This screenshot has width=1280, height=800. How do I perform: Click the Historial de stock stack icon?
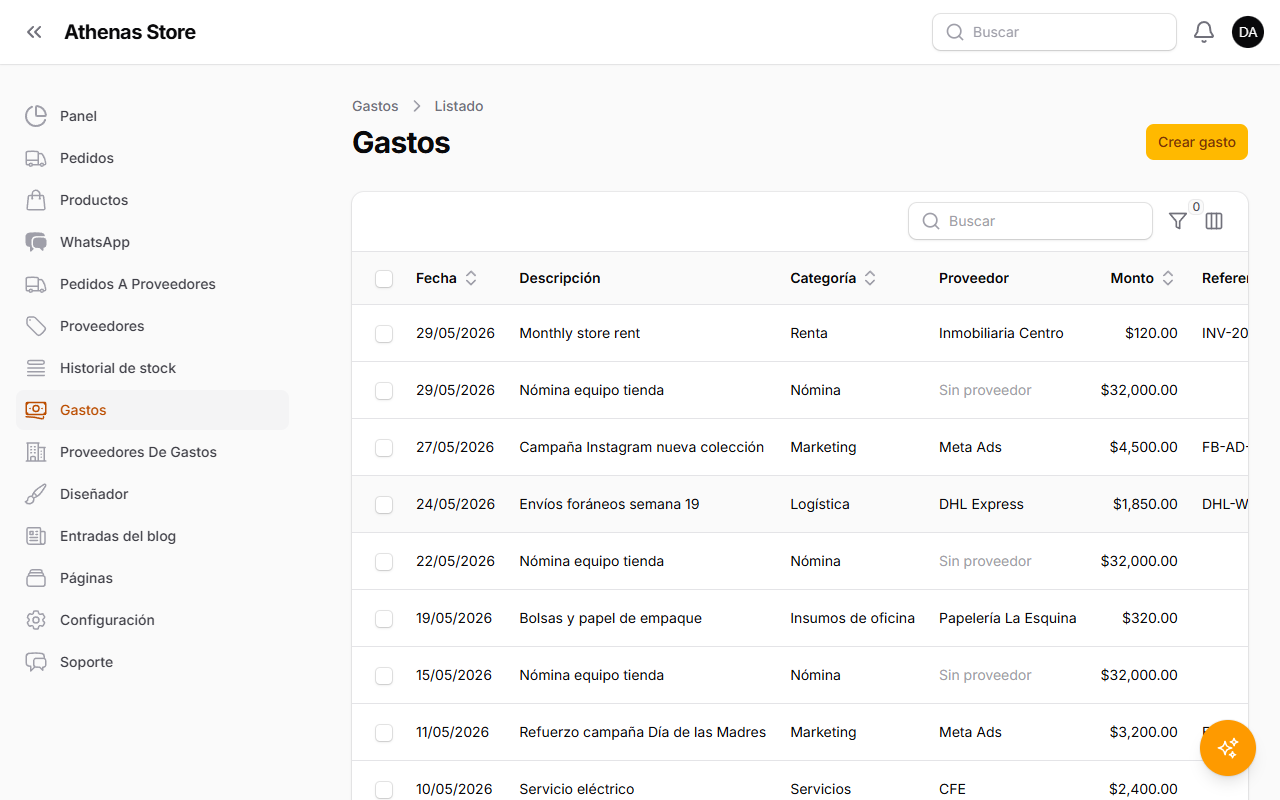tap(36, 368)
